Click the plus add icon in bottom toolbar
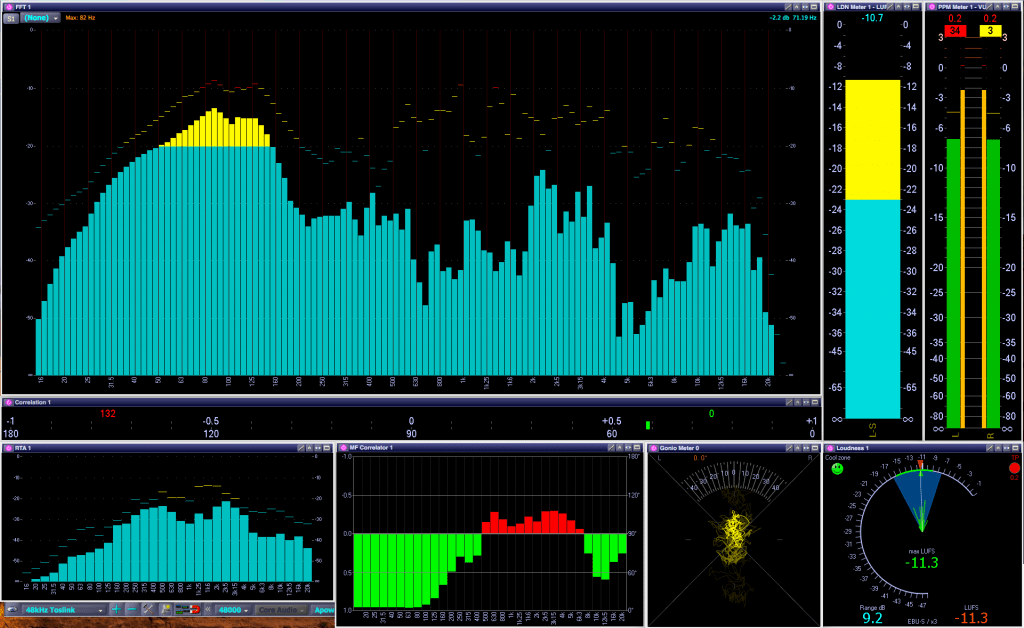 click(x=116, y=610)
